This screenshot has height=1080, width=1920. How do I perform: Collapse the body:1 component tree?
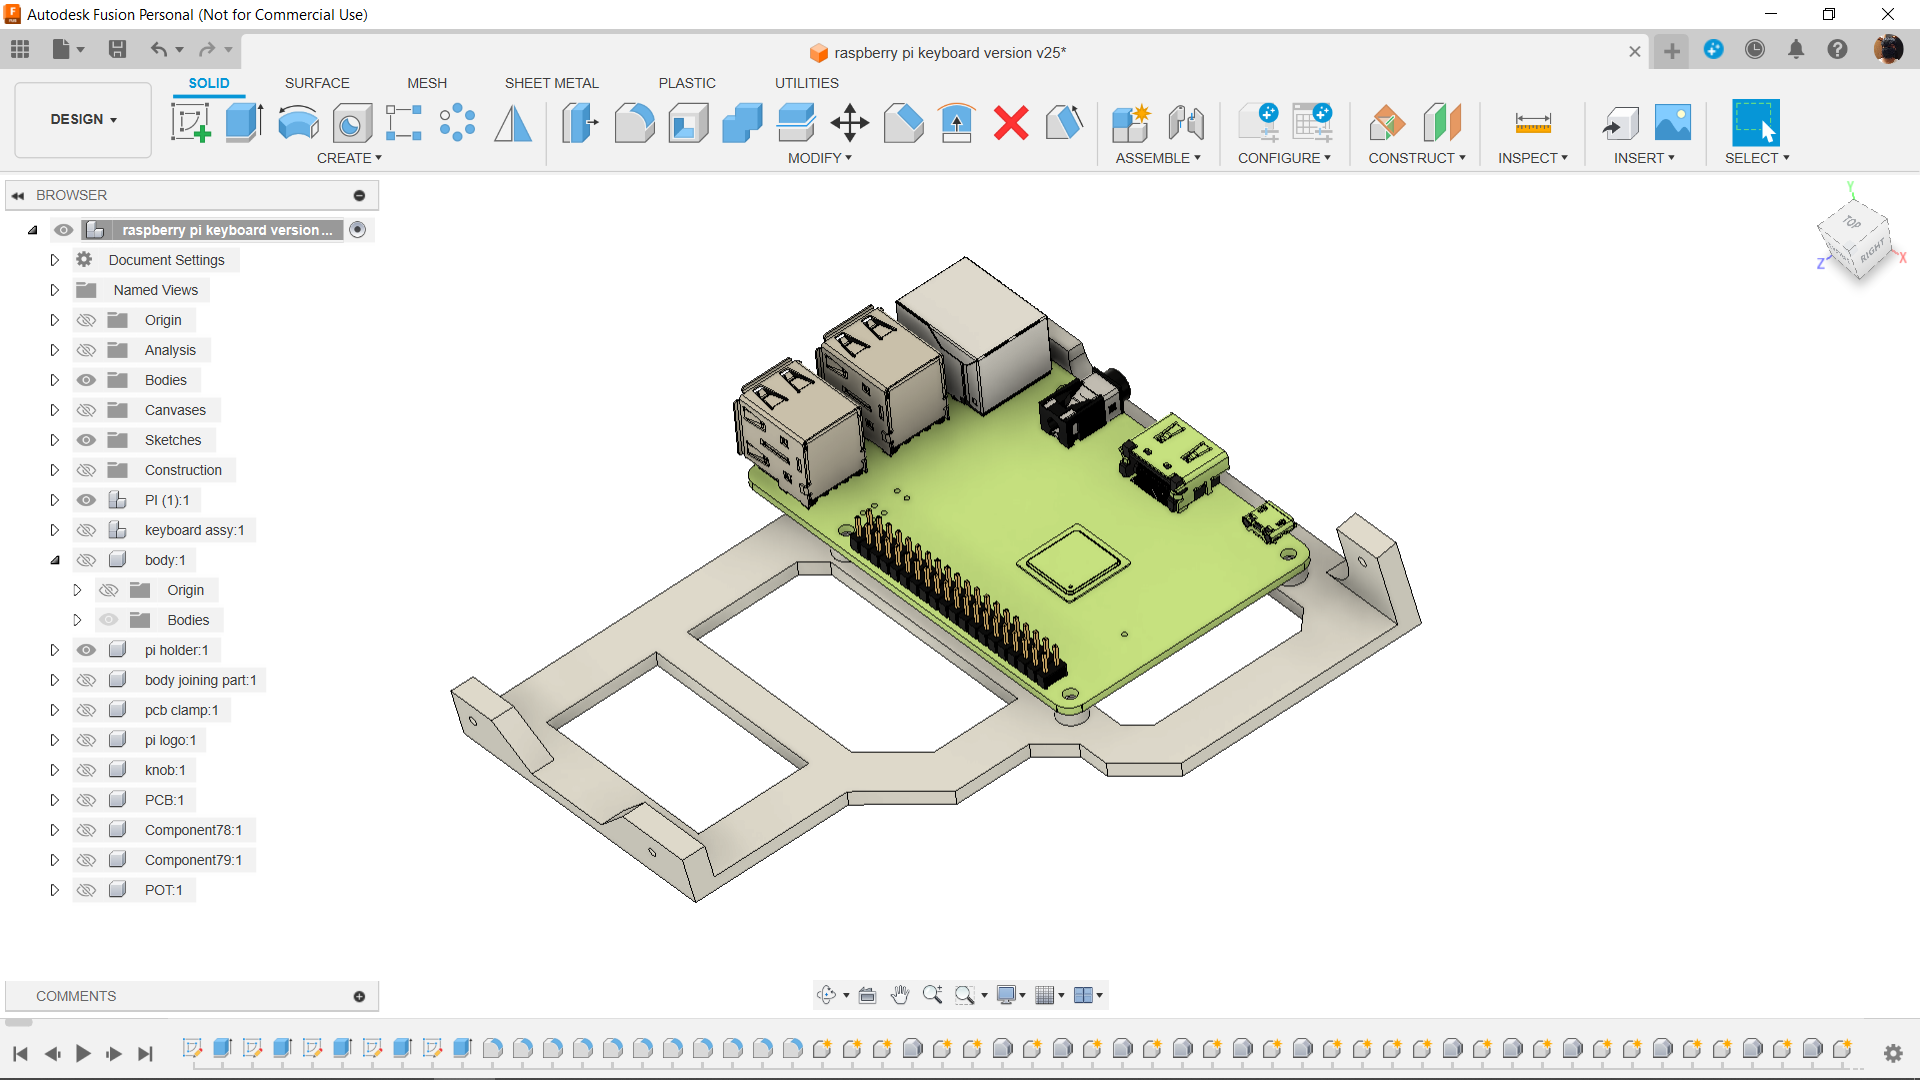pos(55,560)
